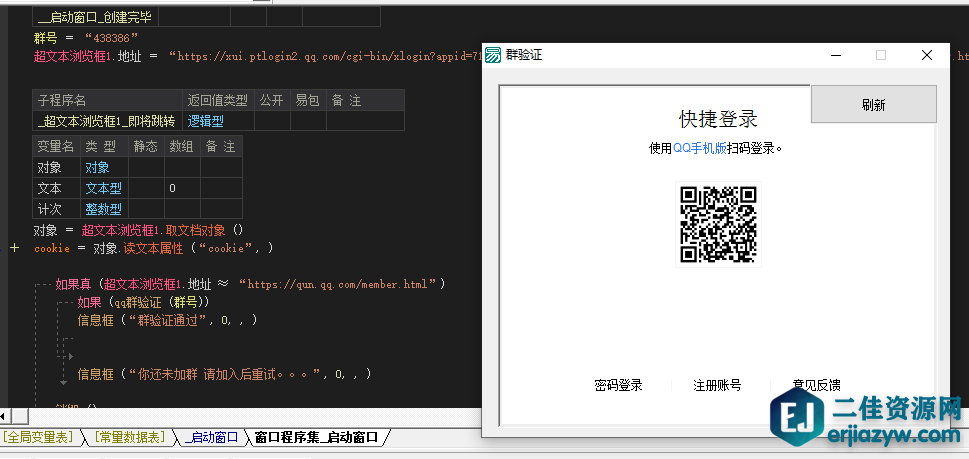Switch to the [常量数据表] tab
This screenshot has height=459, width=969.
(130, 437)
